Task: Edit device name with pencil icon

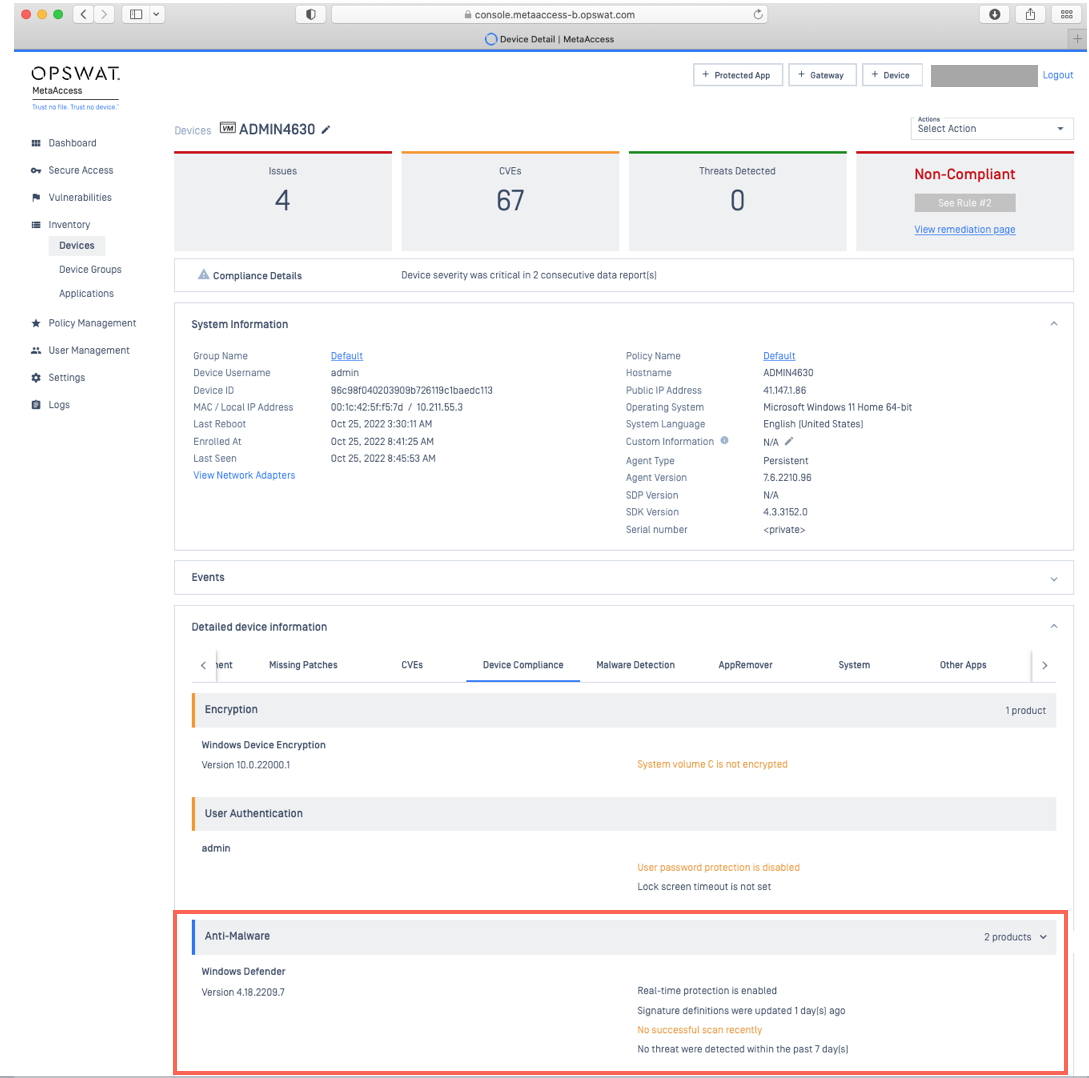Action: [326, 129]
